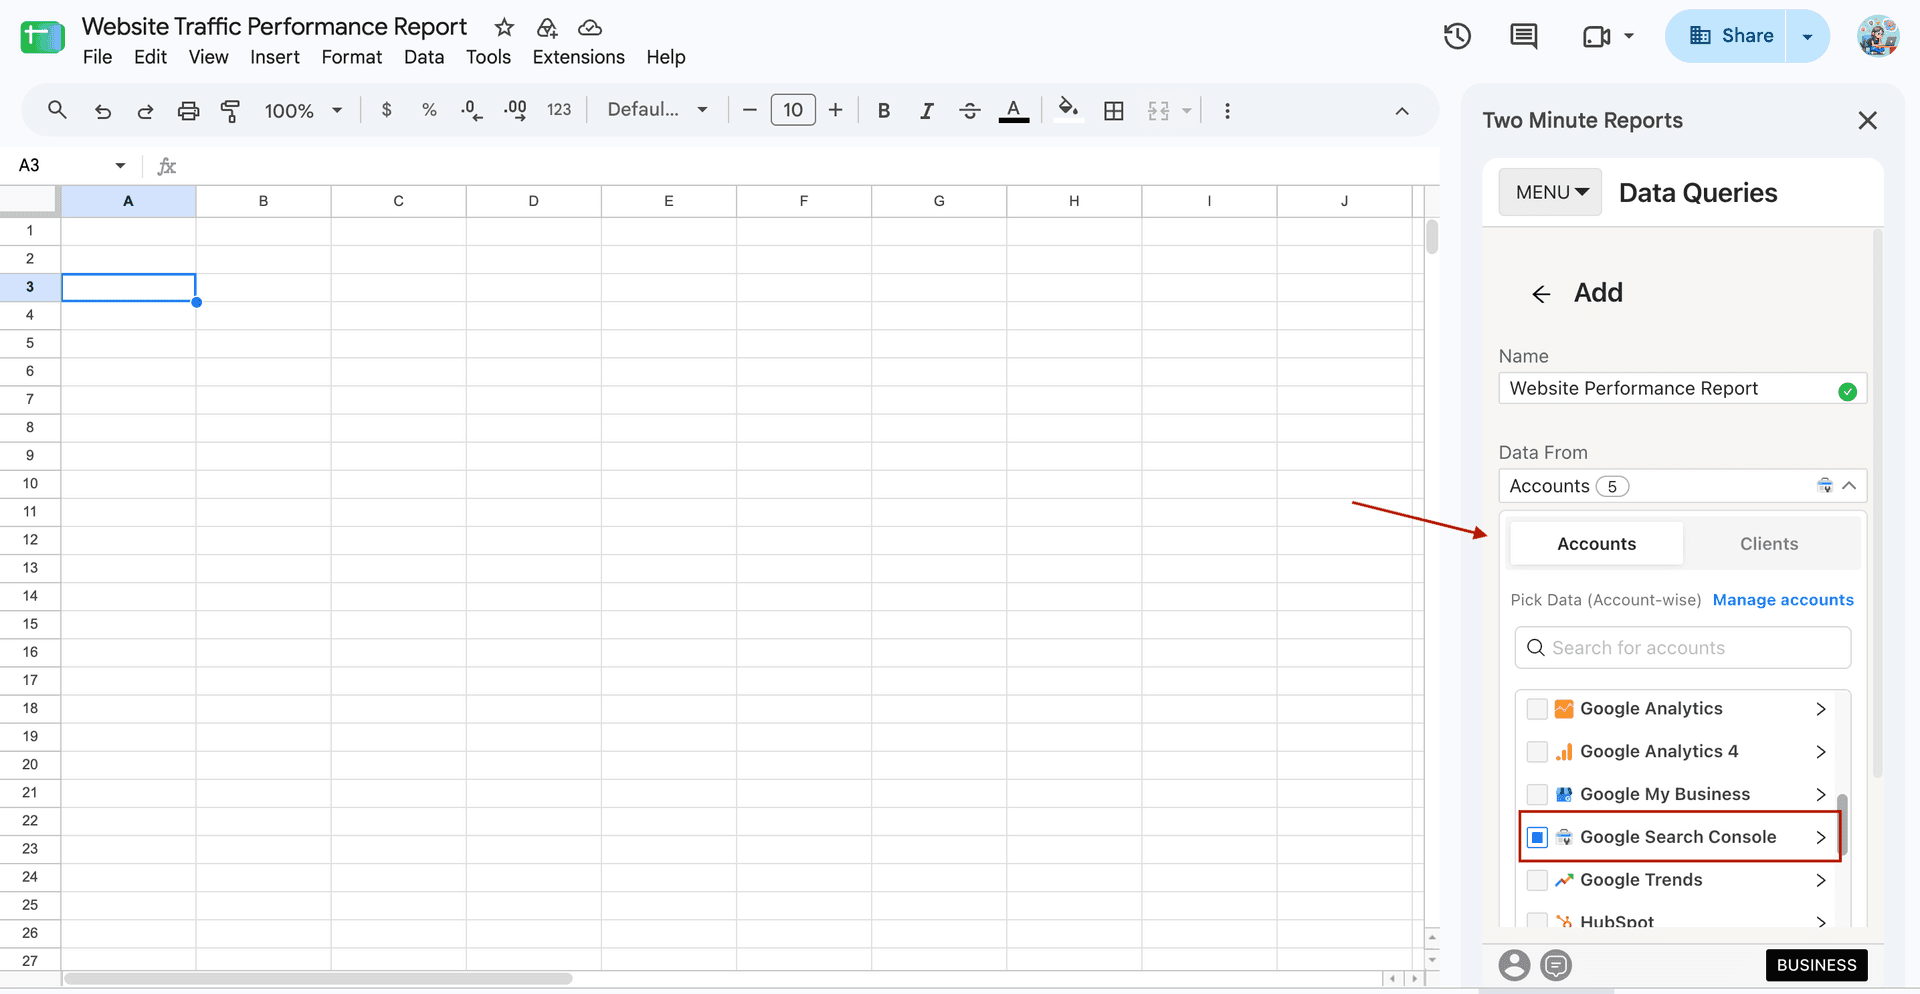Viewport: 1920px width, 994px height.
Task: Click the print icon
Action: tap(188, 111)
